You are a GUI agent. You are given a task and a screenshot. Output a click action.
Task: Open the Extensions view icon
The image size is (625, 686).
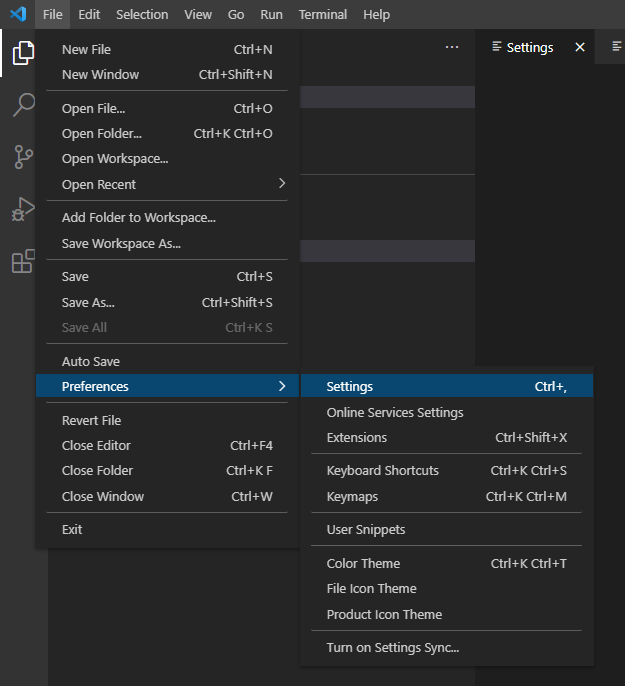23,262
